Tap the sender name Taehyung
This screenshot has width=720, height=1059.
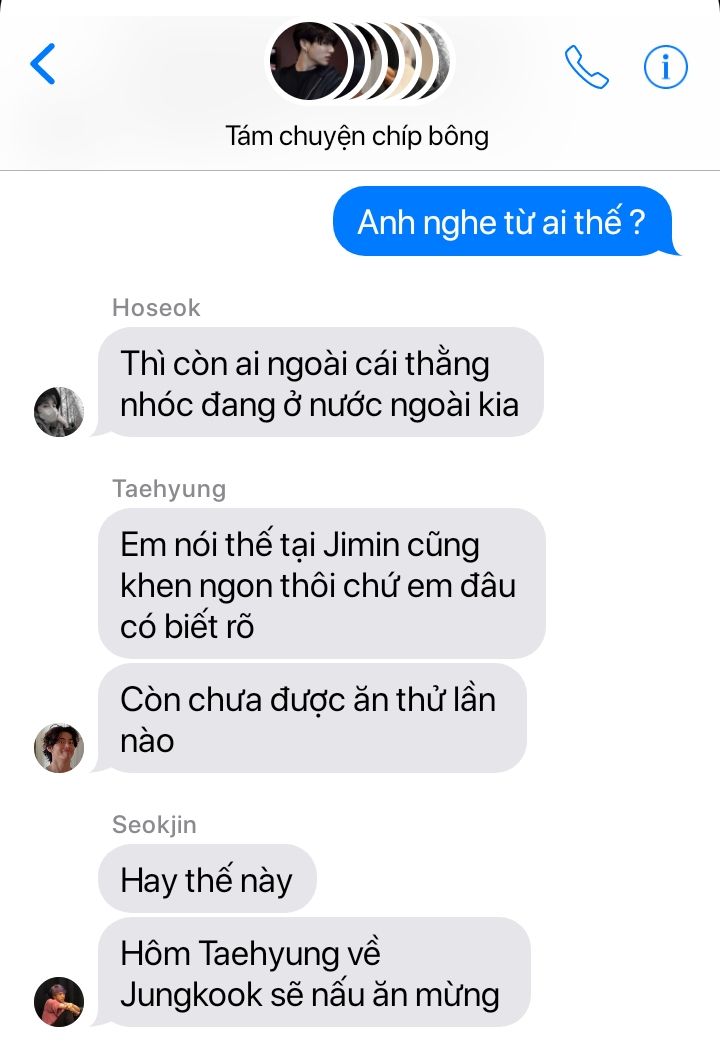tap(169, 488)
